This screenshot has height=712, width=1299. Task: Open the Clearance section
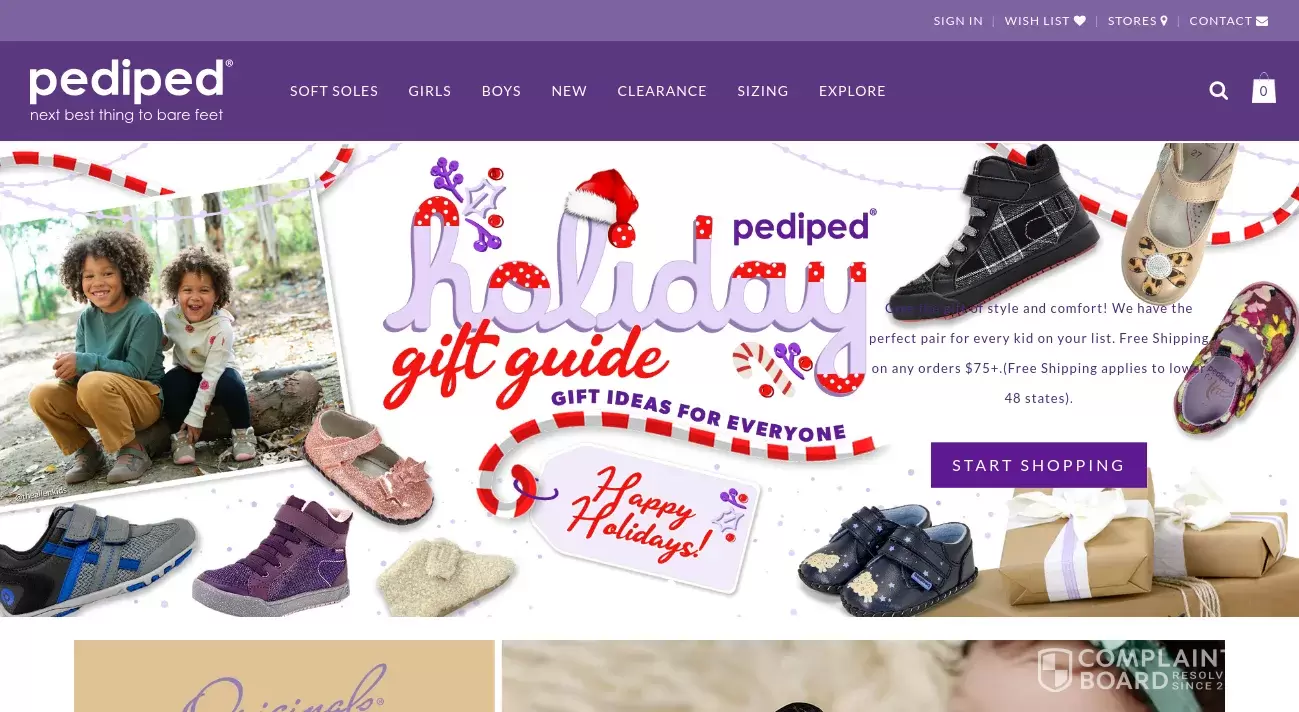[x=662, y=91]
